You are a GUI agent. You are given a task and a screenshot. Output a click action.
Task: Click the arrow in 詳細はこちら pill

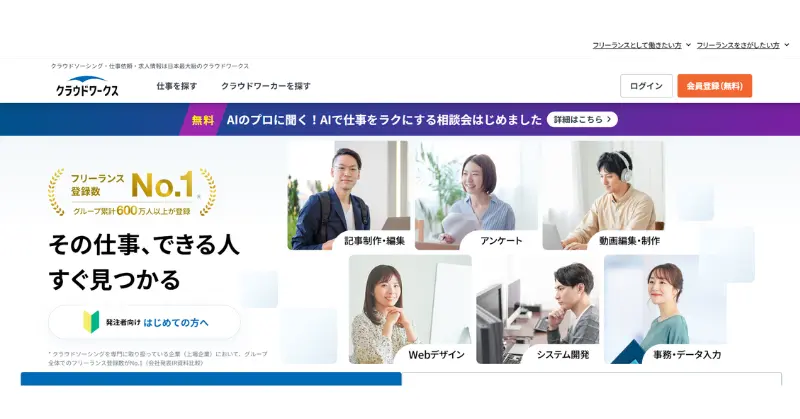click(x=608, y=119)
